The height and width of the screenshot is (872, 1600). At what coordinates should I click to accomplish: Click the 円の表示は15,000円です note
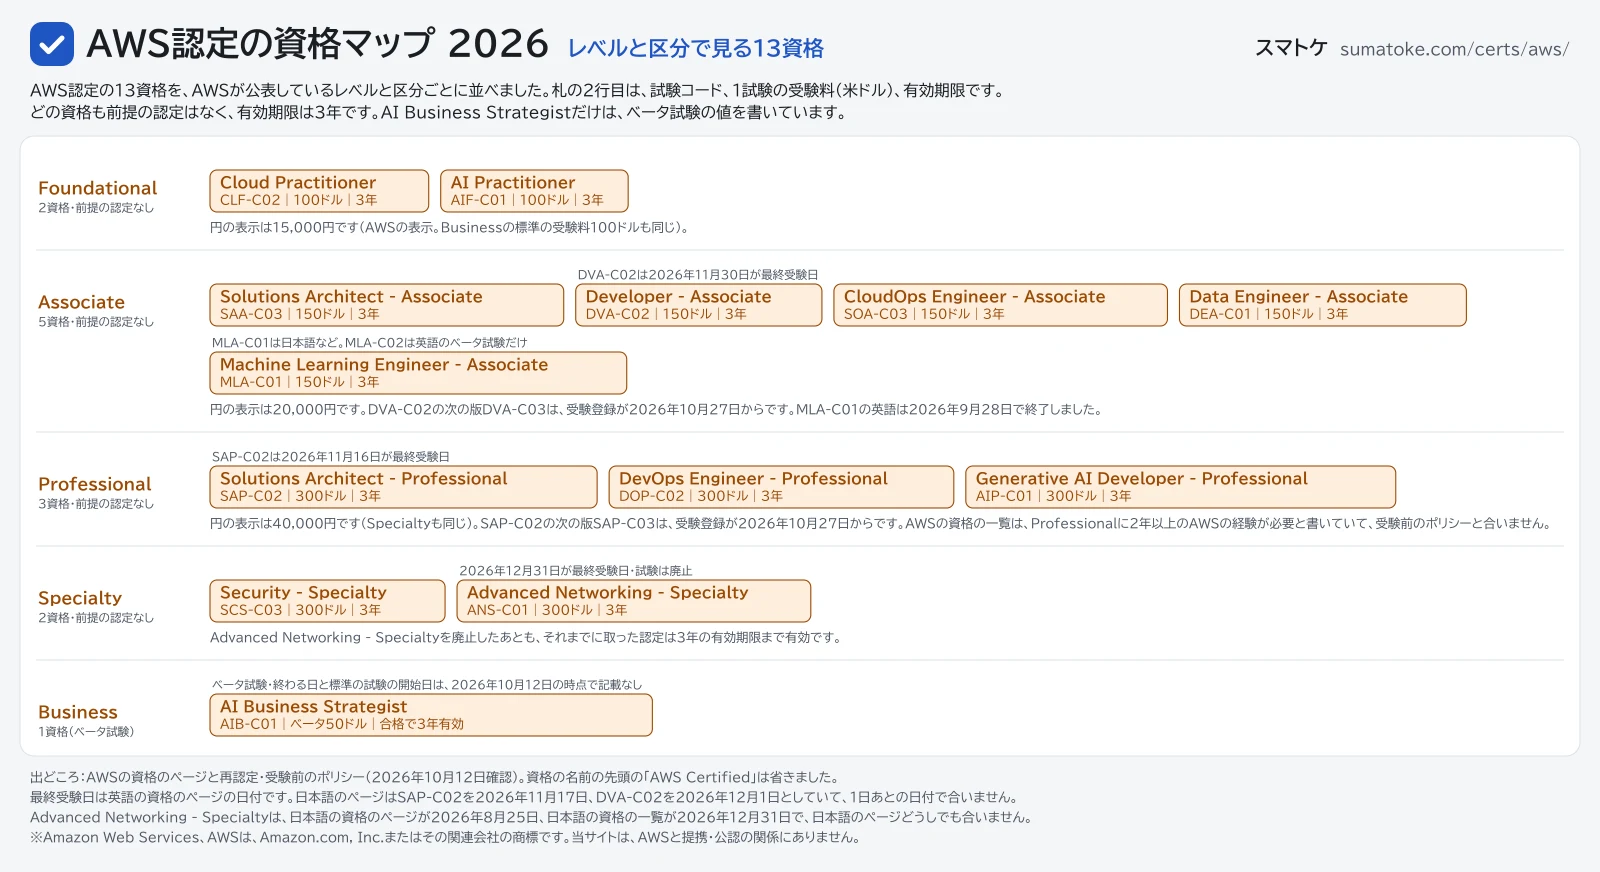(x=449, y=228)
